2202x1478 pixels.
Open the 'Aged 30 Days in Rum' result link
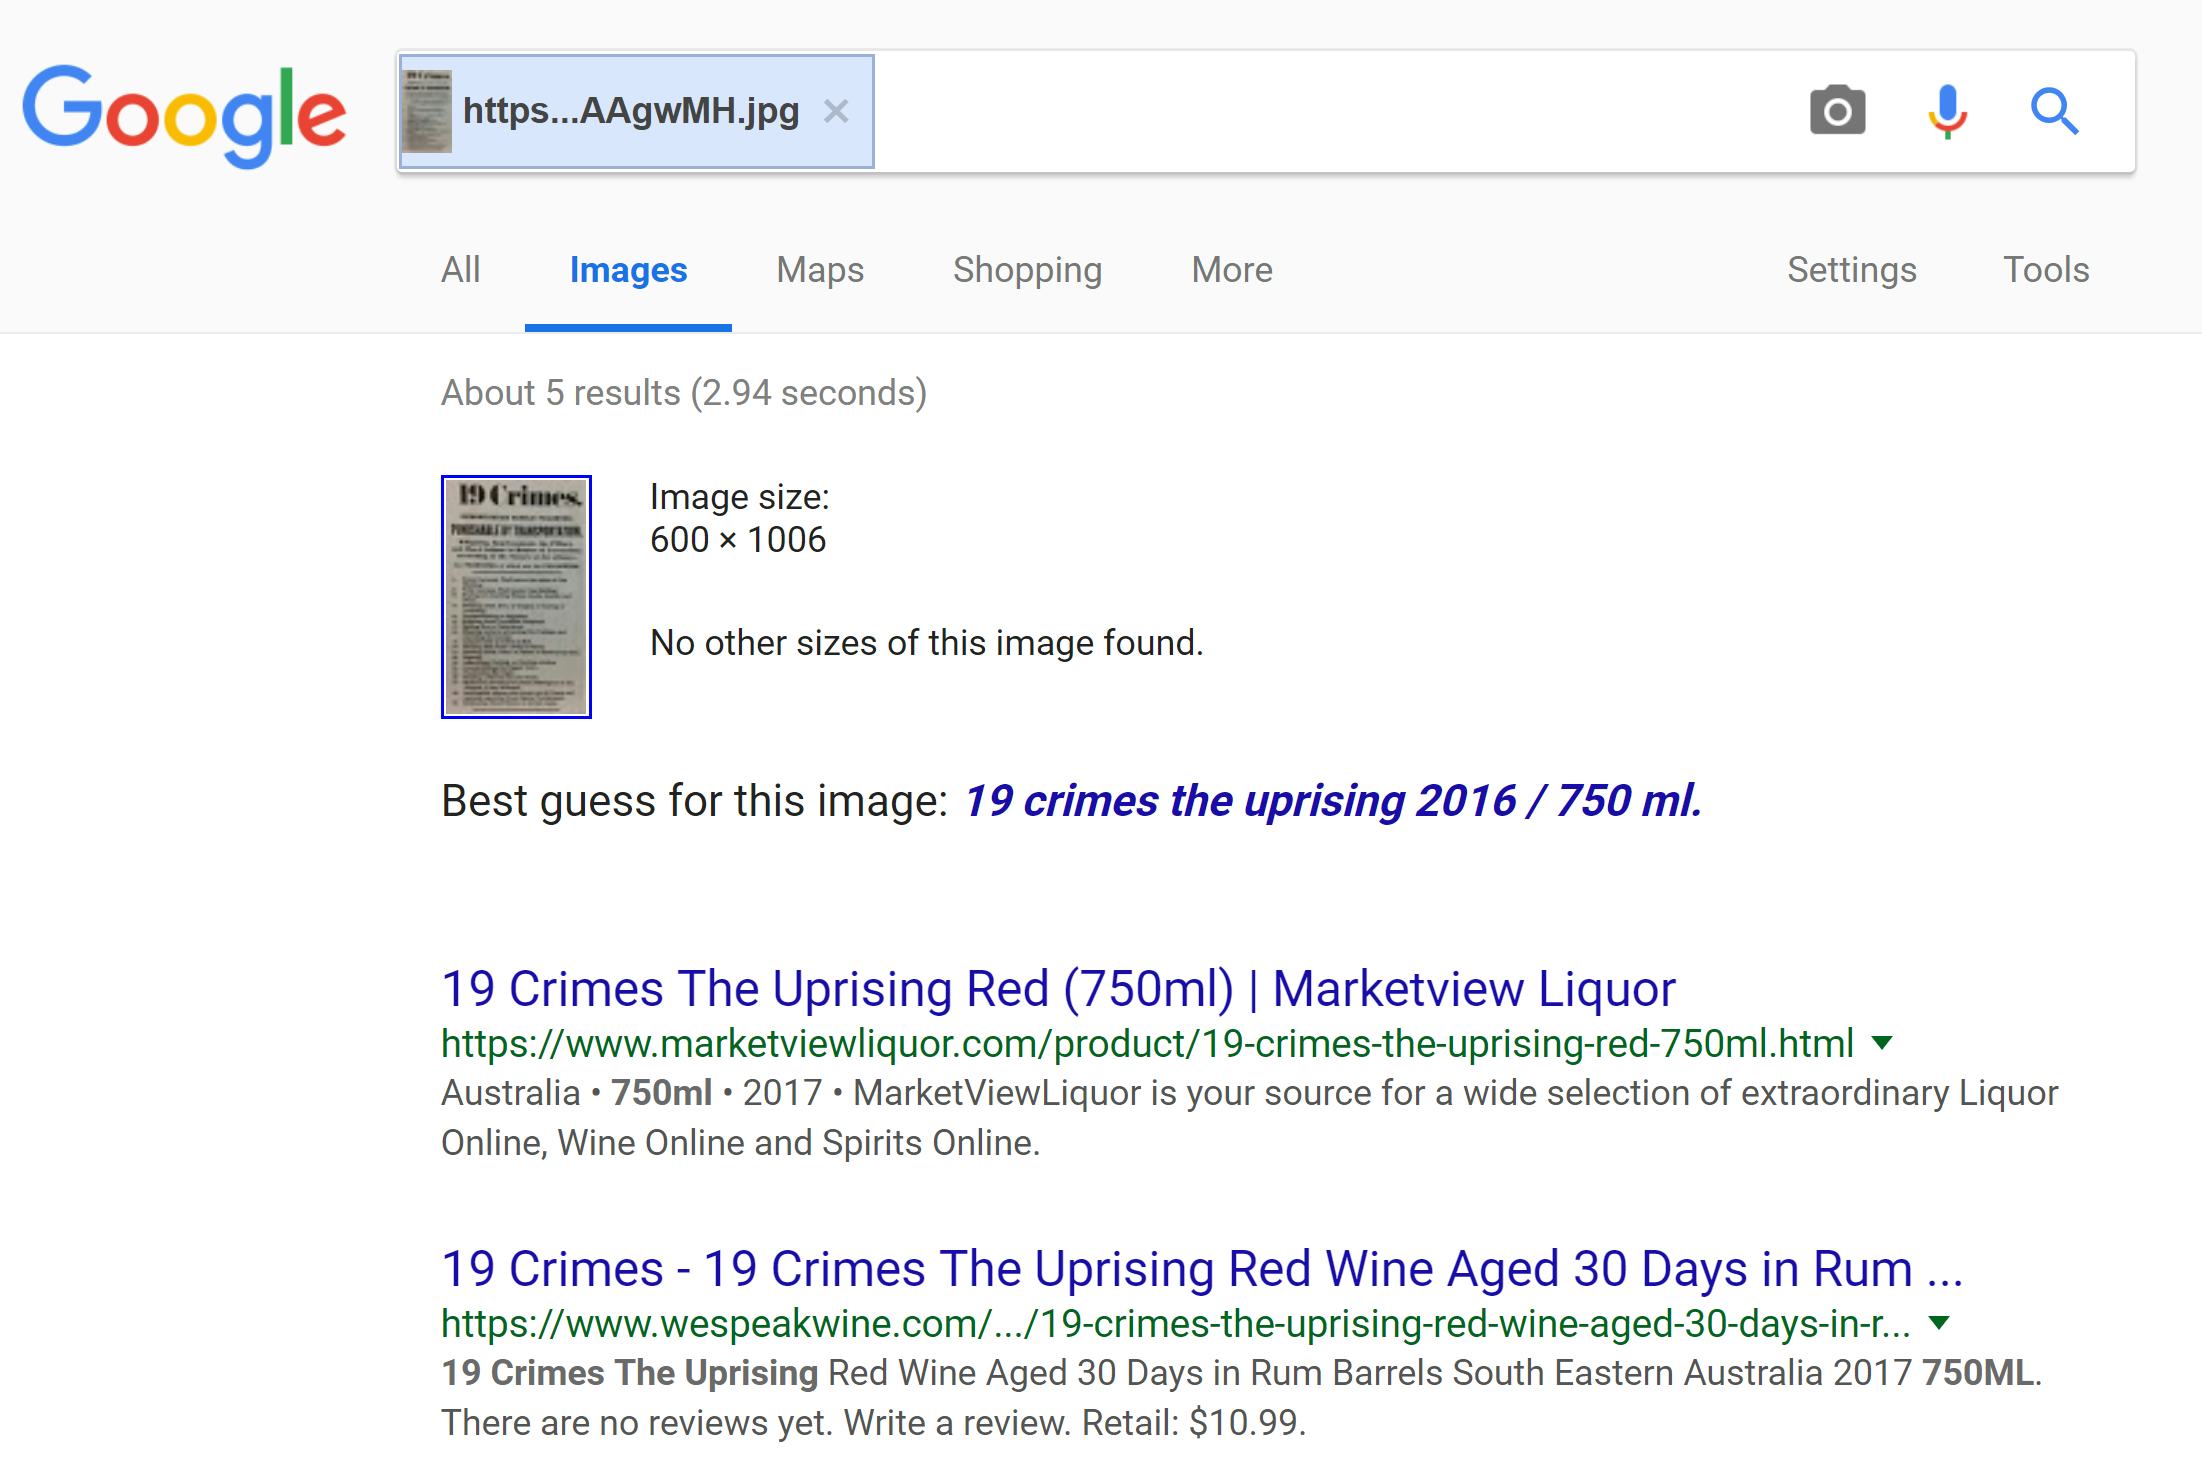1201,1269
